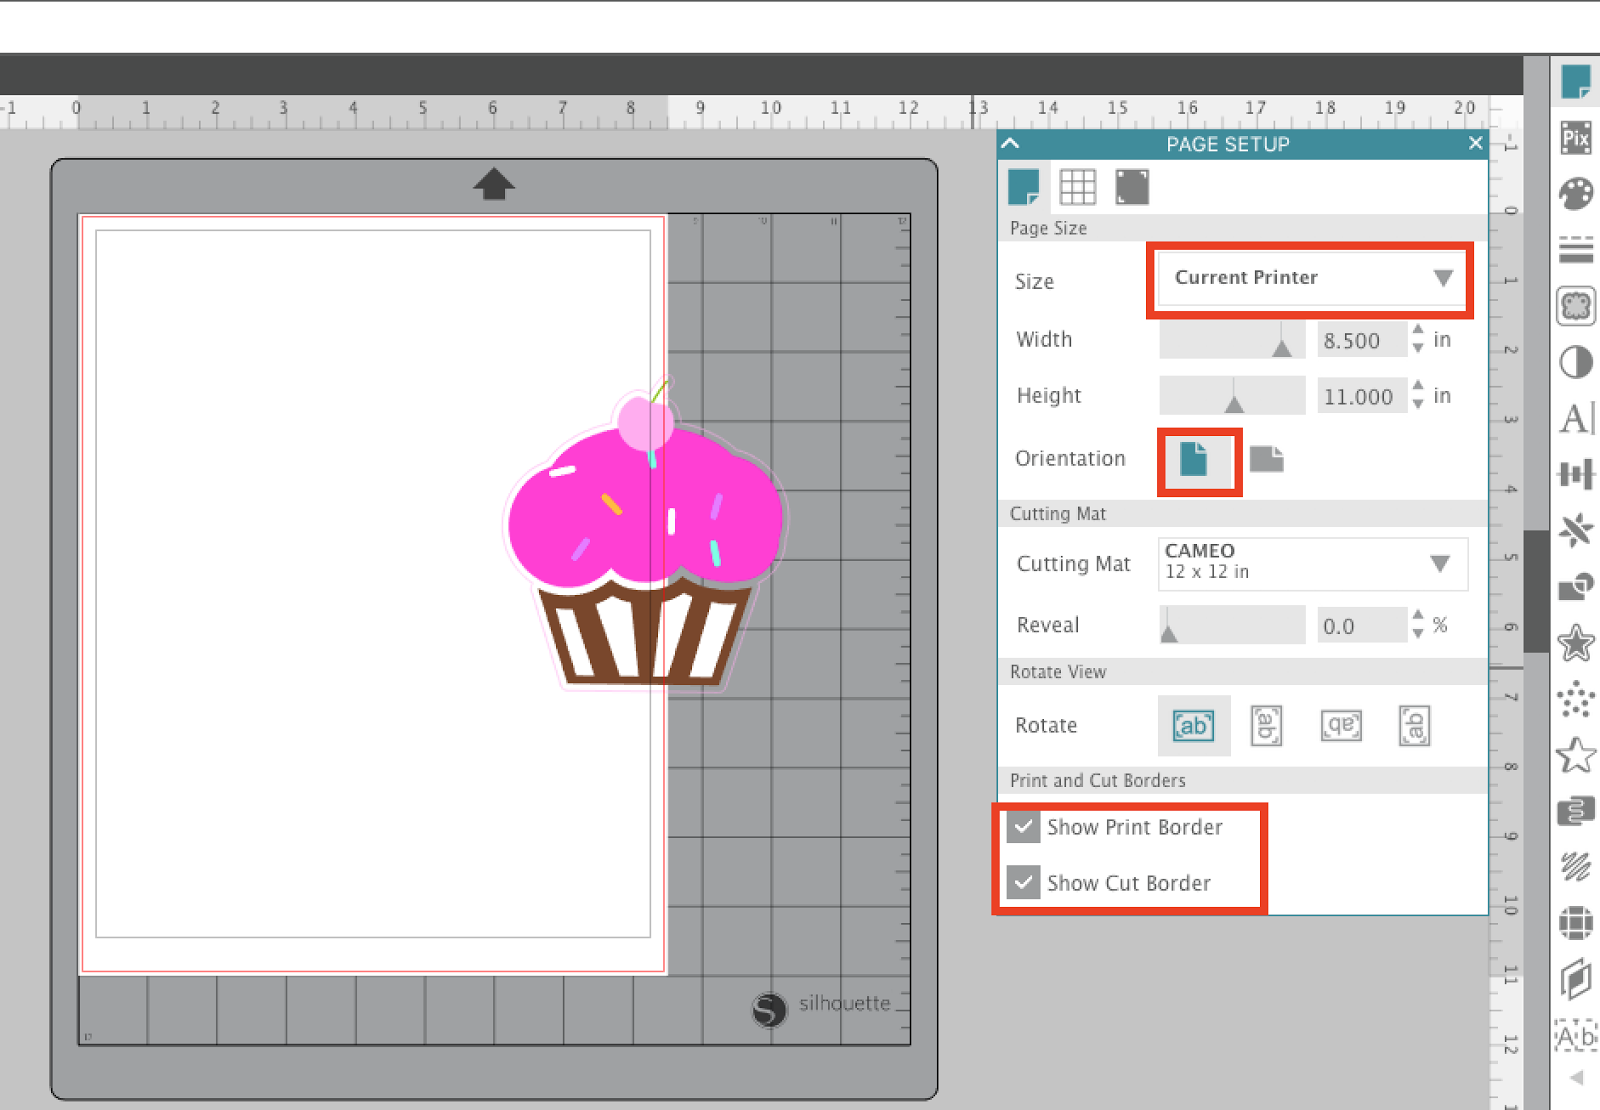The height and width of the screenshot is (1110, 1600).
Task: Select landscape page orientation
Action: coord(1266,460)
